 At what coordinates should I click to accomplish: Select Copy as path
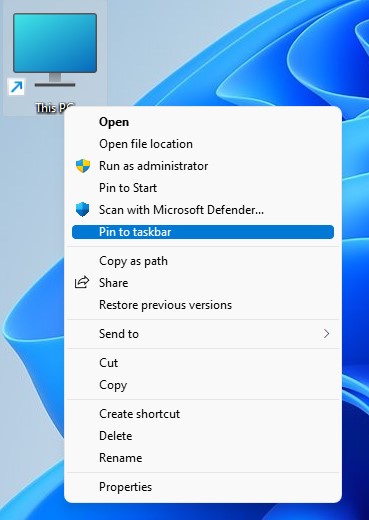(x=203, y=261)
